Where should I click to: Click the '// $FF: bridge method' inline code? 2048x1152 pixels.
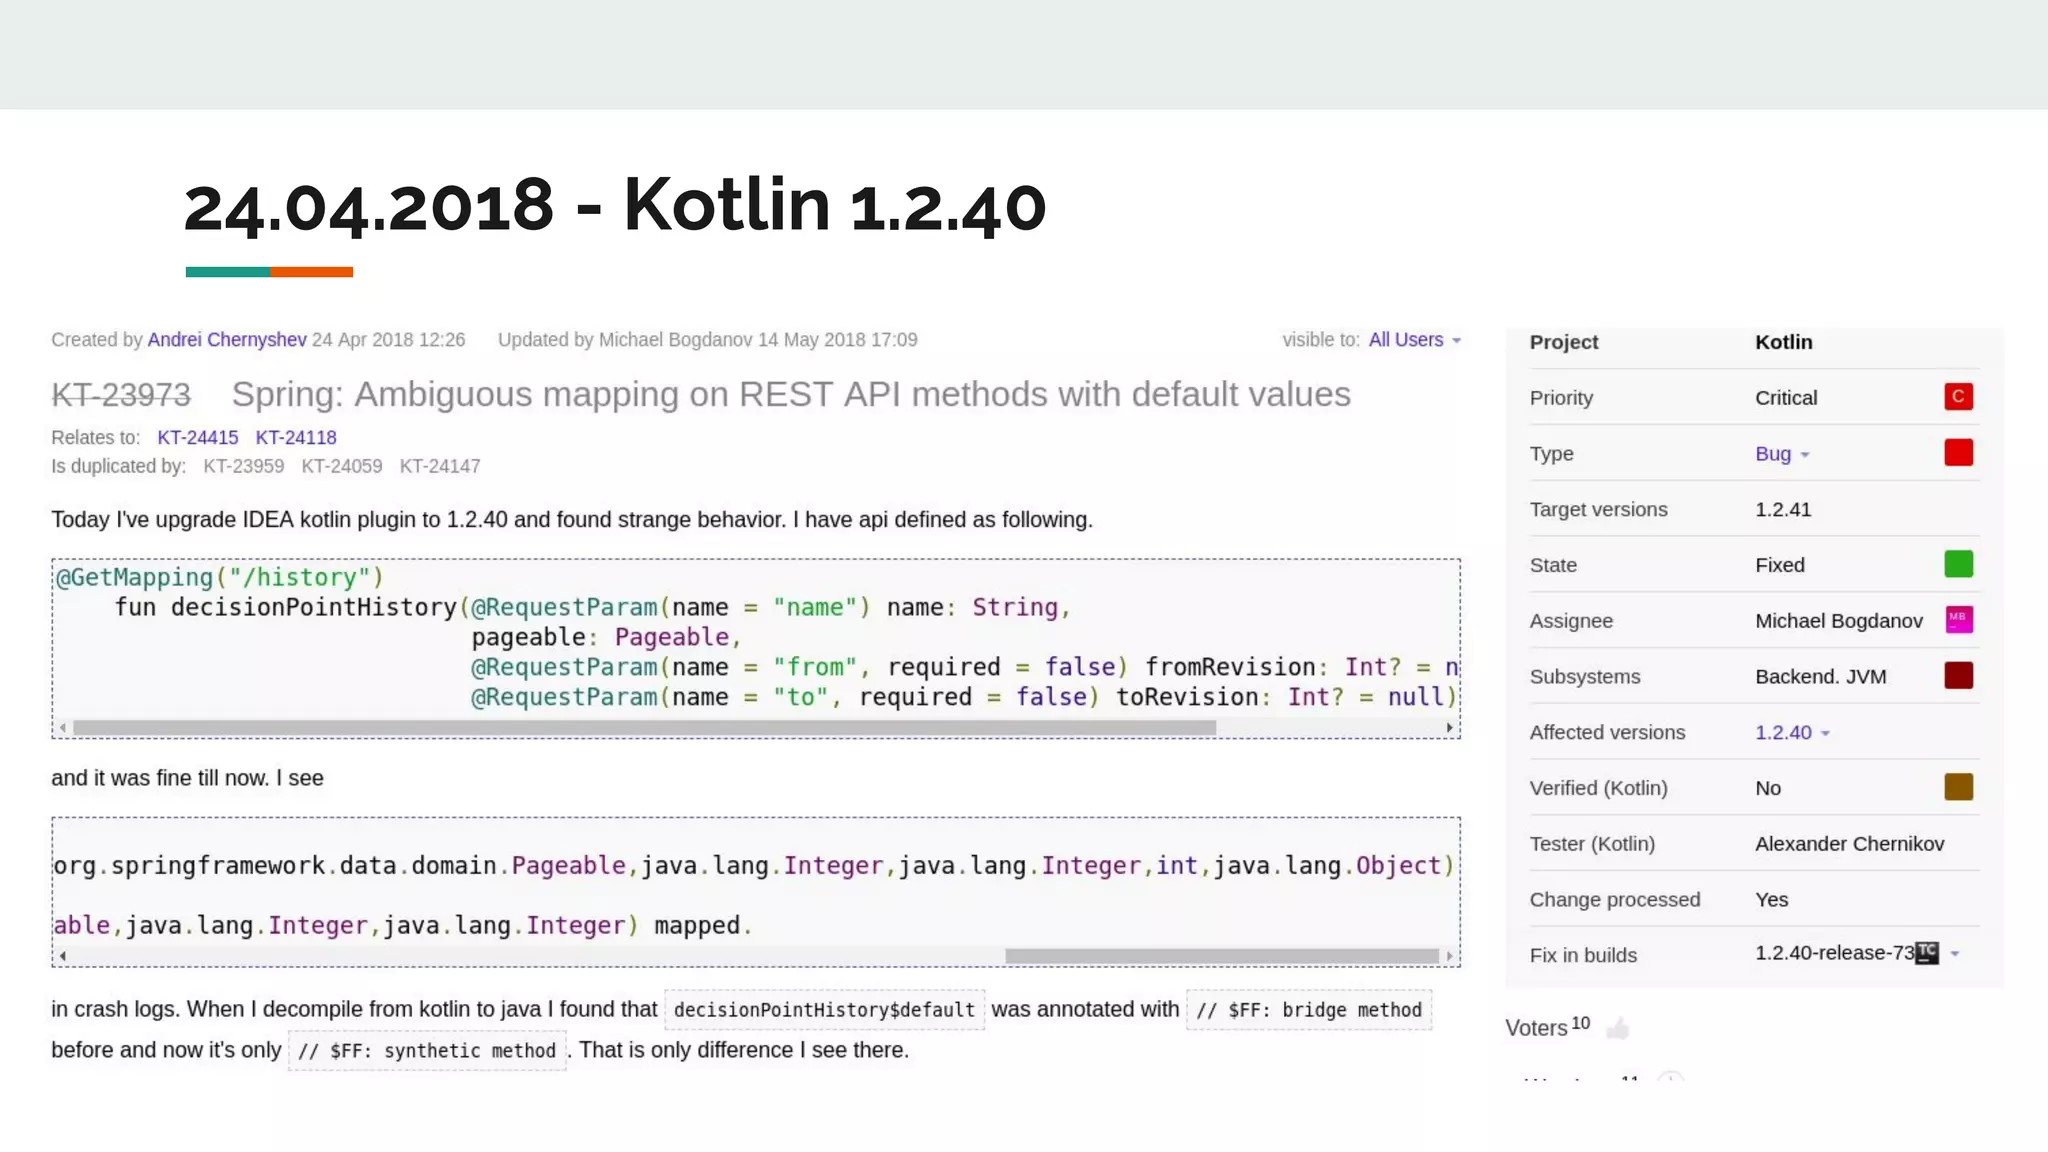click(1309, 1010)
